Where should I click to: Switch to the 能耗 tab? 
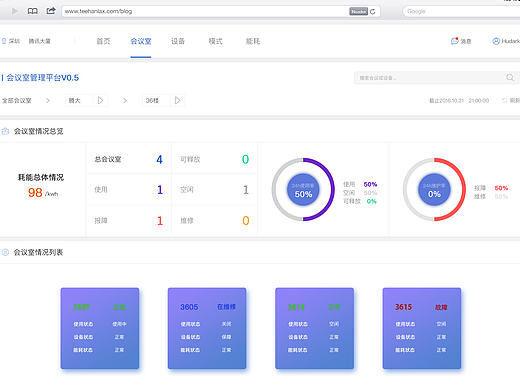click(253, 41)
